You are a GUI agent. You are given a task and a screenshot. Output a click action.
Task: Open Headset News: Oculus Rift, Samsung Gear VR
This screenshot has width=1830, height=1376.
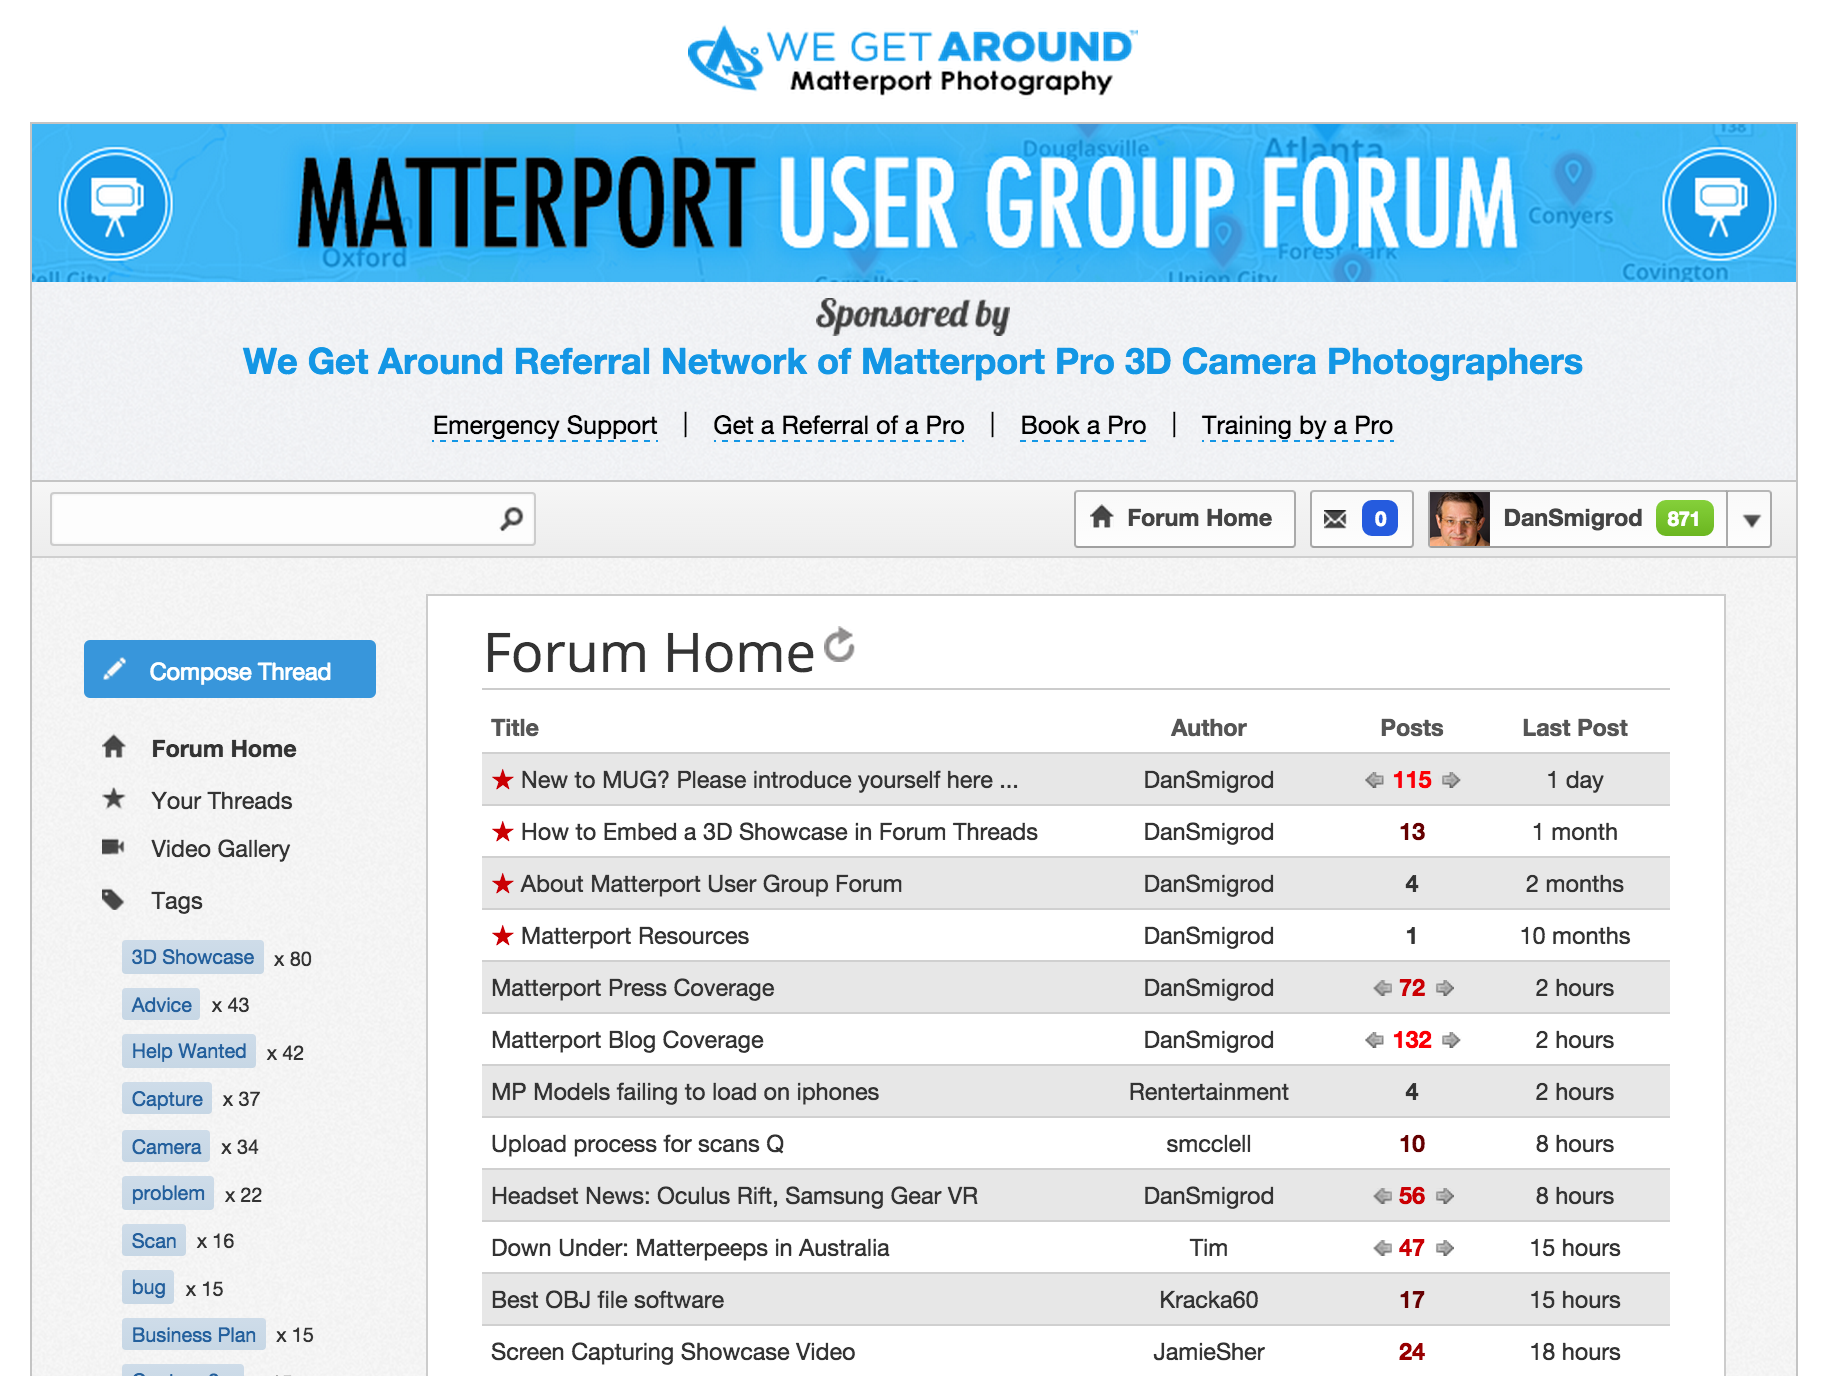coord(734,1196)
